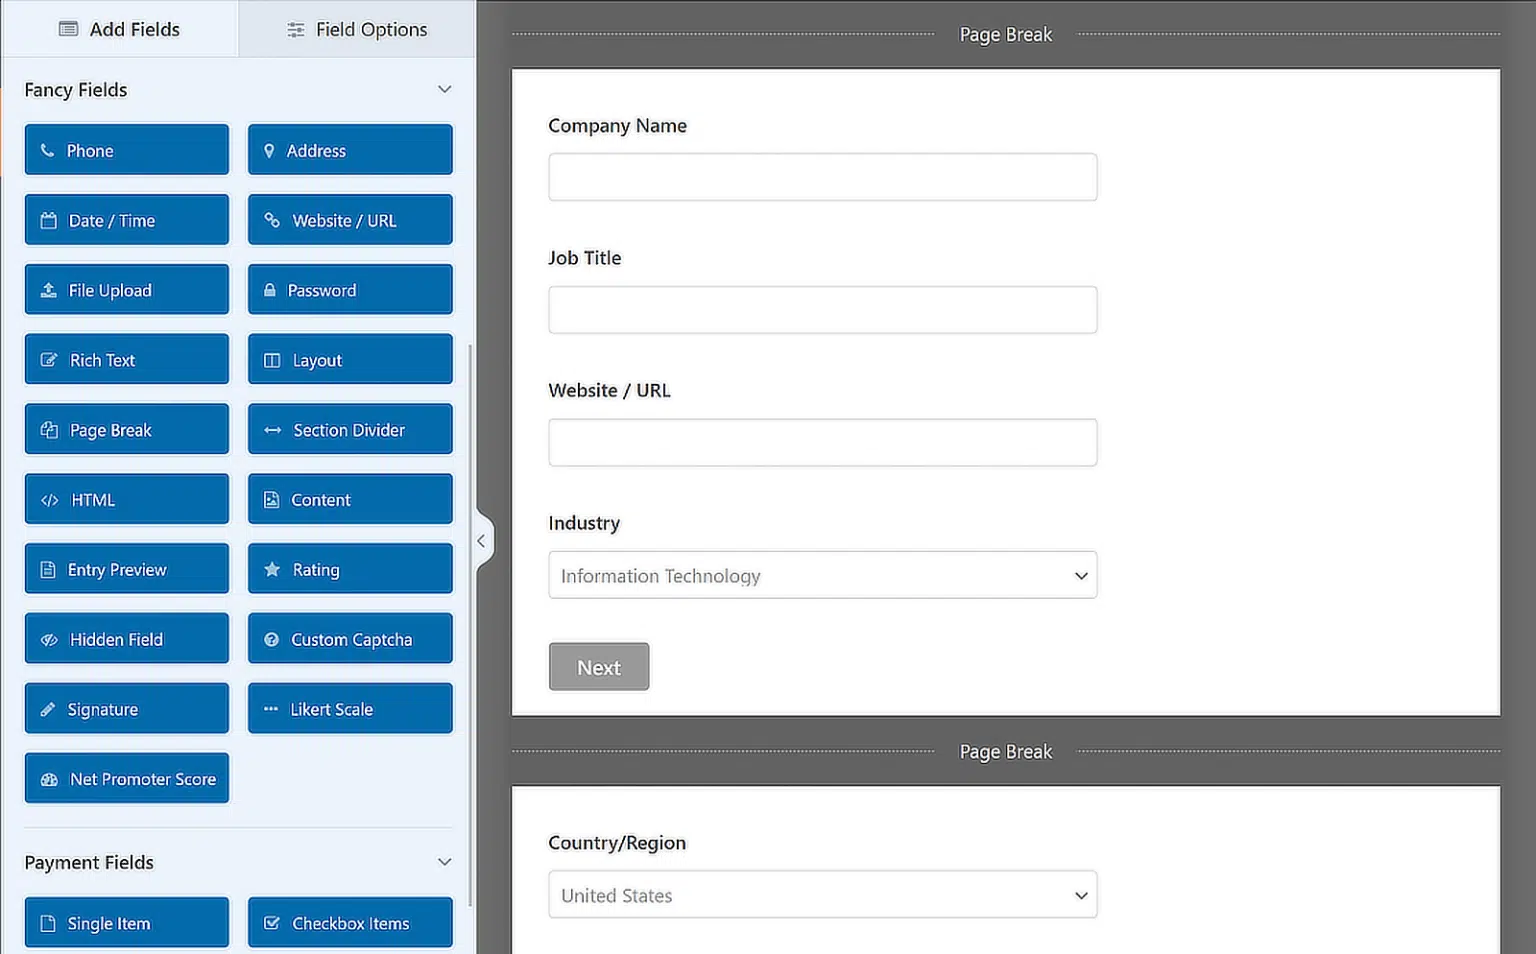Add a Custom Captcha field
The height and width of the screenshot is (954, 1536).
click(349, 638)
